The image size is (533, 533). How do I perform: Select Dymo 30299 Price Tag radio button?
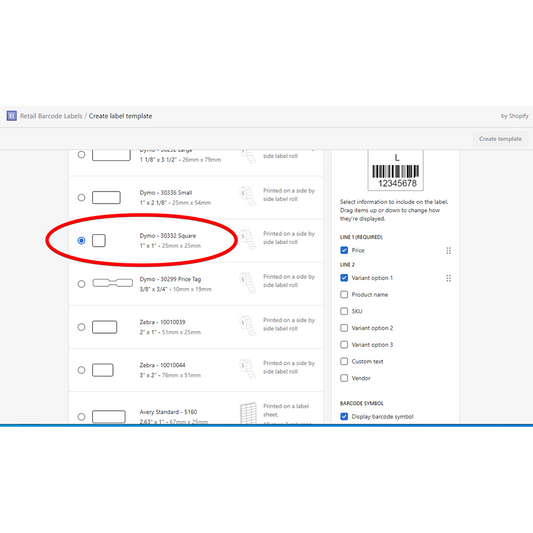pyautogui.click(x=81, y=284)
